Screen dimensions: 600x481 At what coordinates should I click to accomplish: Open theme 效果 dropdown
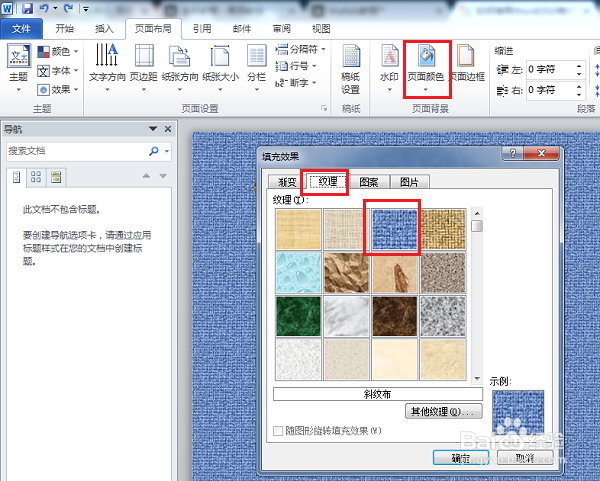tap(58, 90)
